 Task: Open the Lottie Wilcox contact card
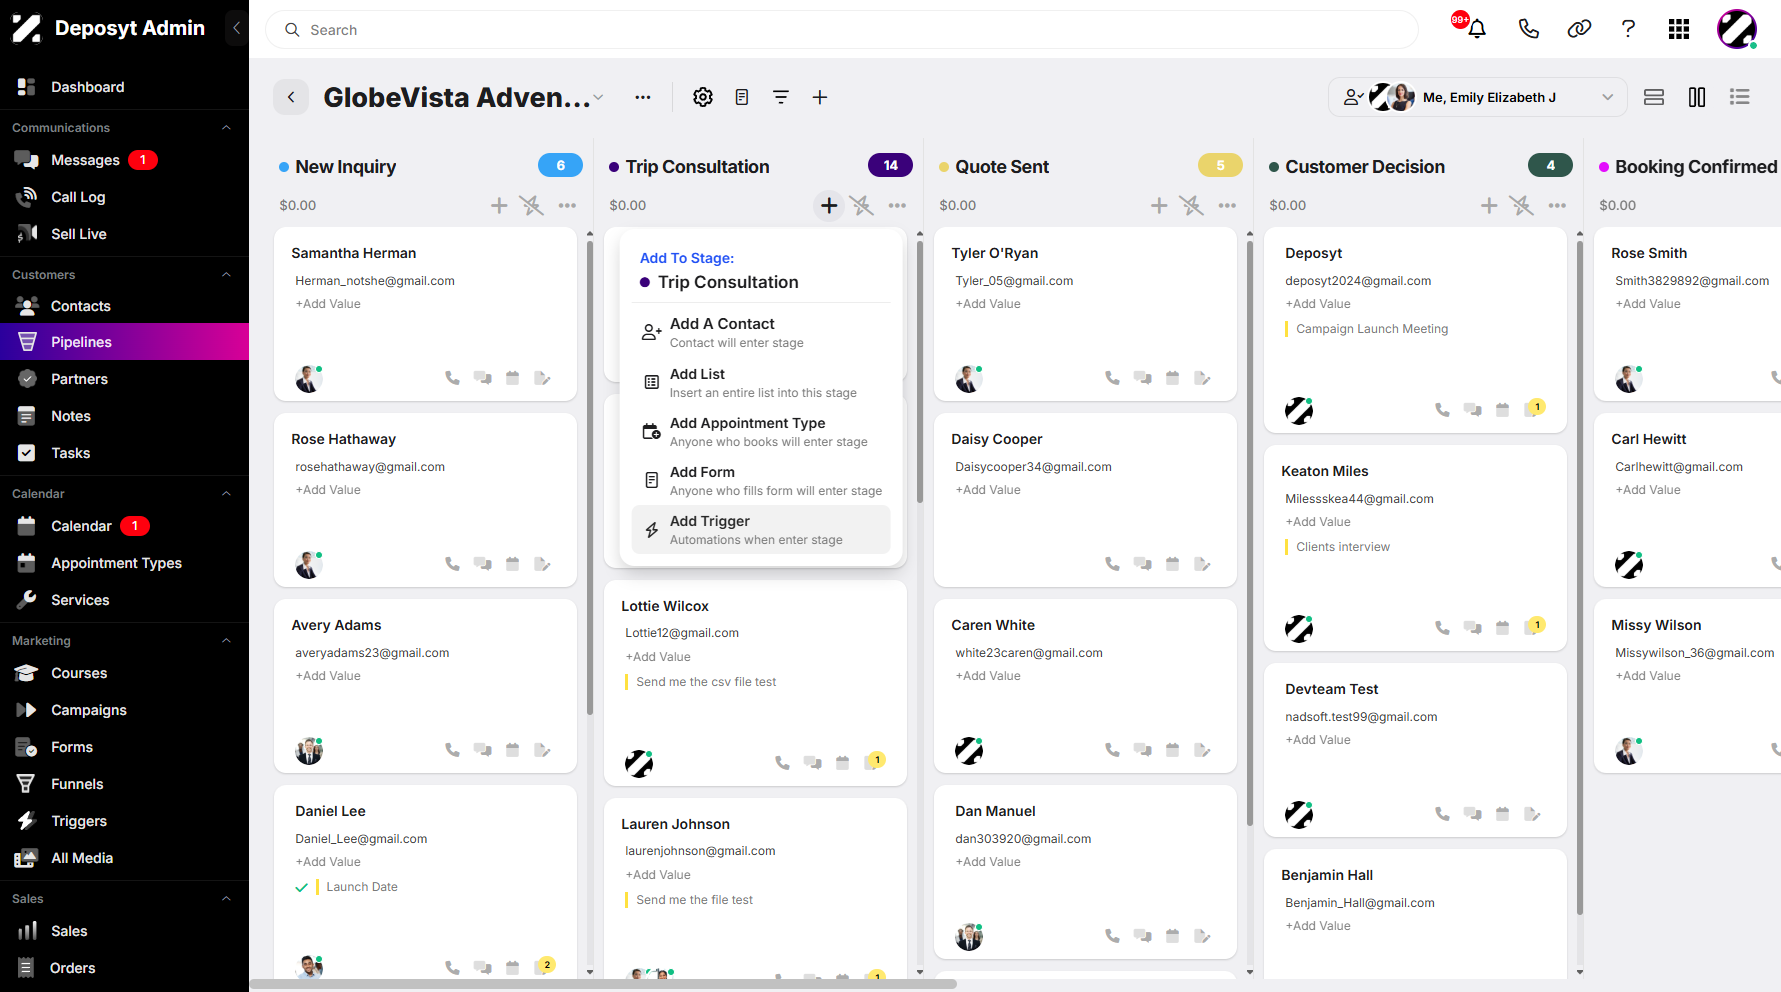[x=755, y=683]
